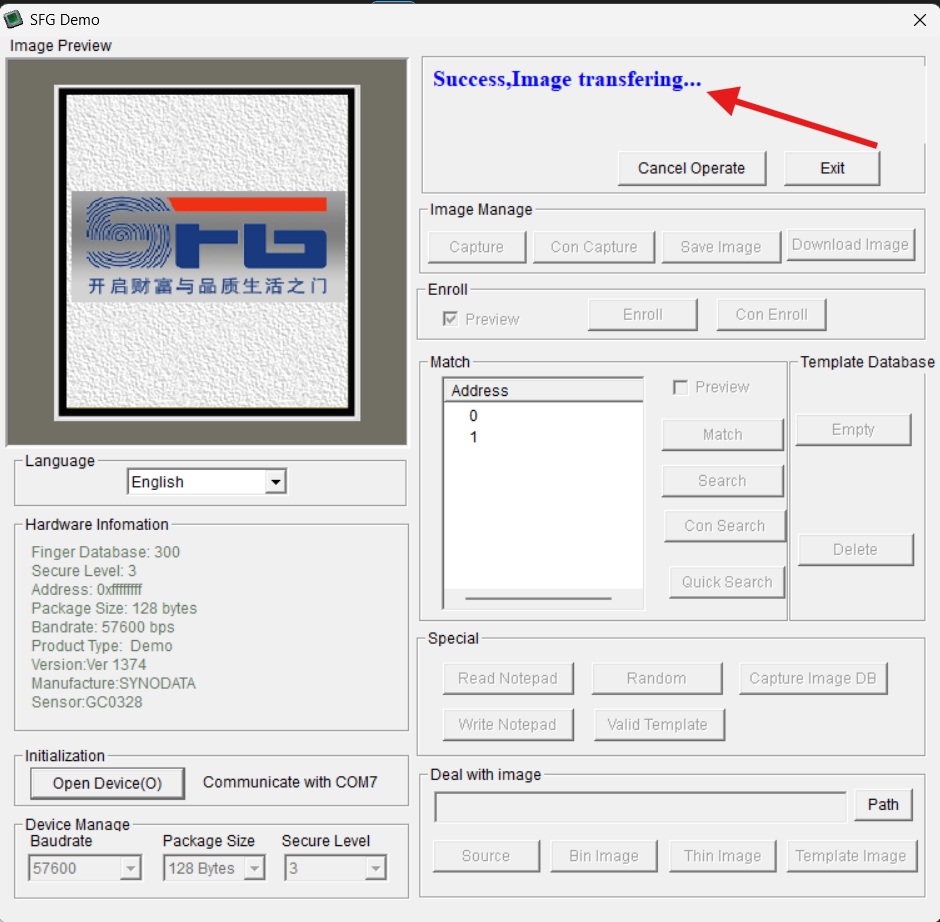Click the Capture Image DB button
The height and width of the screenshot is (922, 940).
click(x=813, y=679)
